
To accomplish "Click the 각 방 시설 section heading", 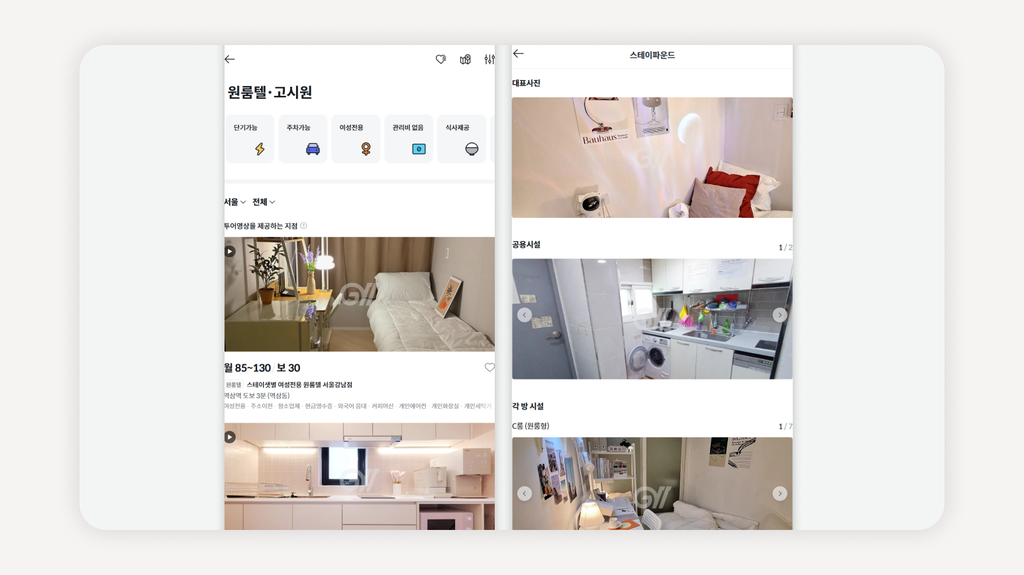I will point(528,406).
